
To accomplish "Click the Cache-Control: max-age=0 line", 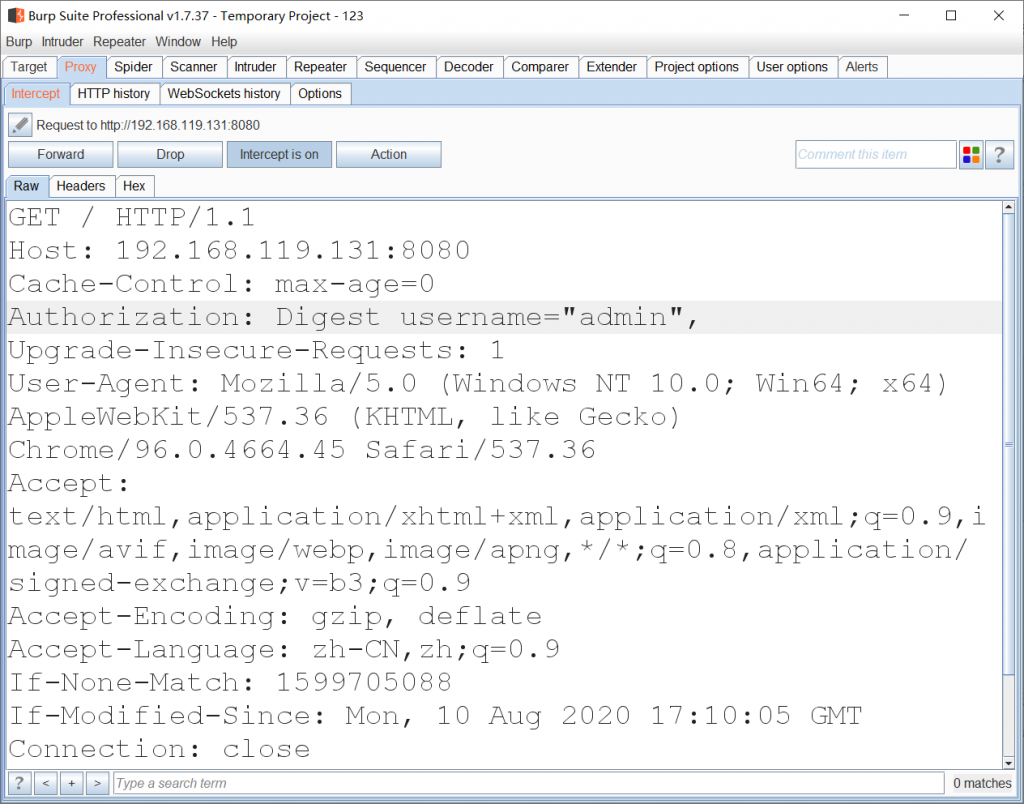I will [x=221, y=284].
